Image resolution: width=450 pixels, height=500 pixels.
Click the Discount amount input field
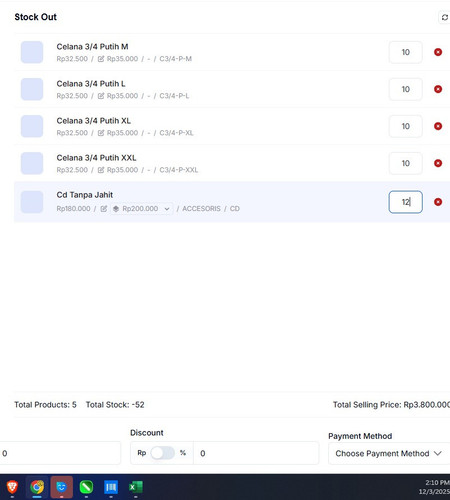click(x=256, y=453)
